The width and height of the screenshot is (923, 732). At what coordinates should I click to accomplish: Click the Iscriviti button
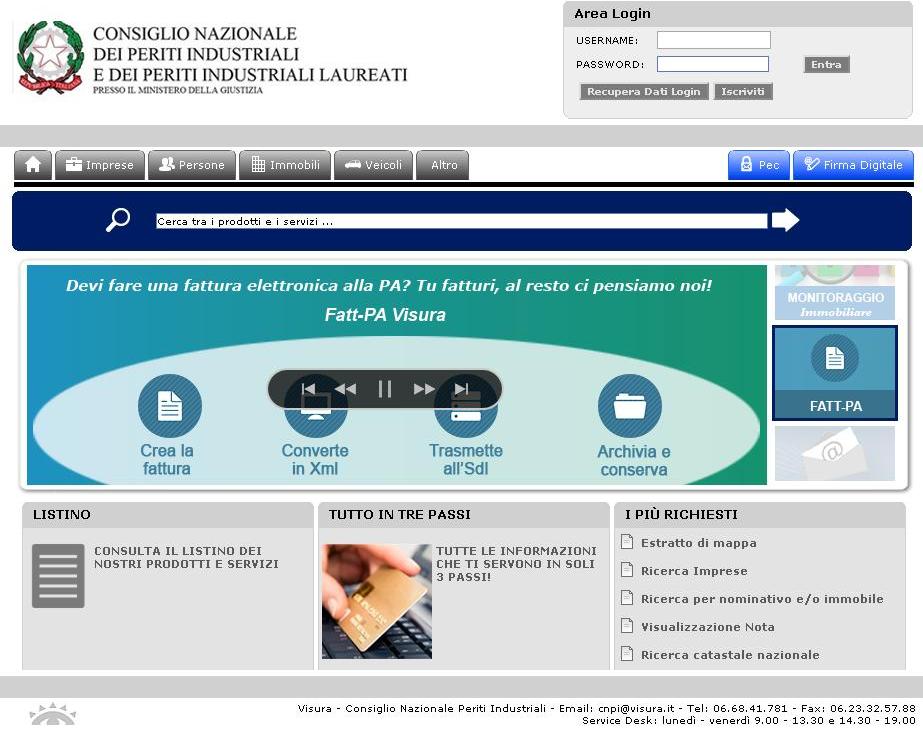click(x=743, y=92)
